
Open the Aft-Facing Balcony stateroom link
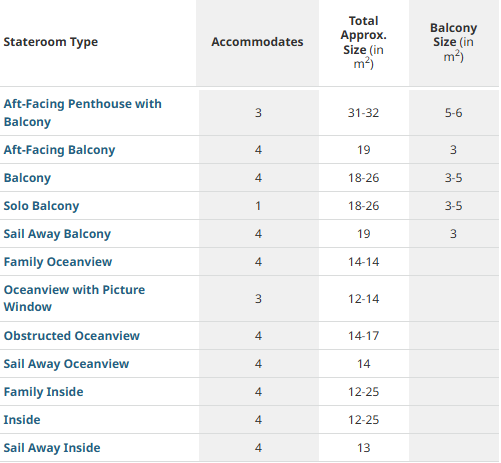tap(59, 150)
